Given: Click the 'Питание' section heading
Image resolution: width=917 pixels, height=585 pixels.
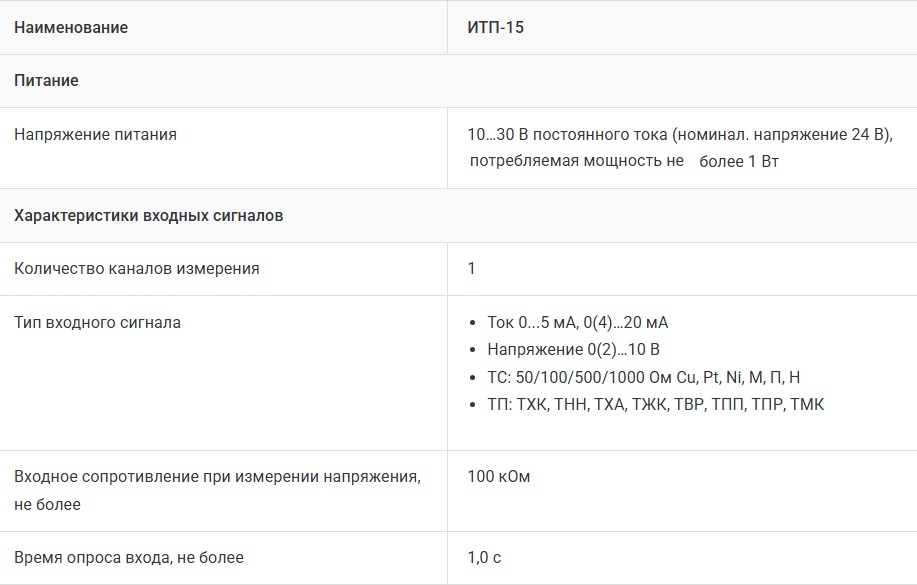Looking at the screenshot, I should coord(46,81).
